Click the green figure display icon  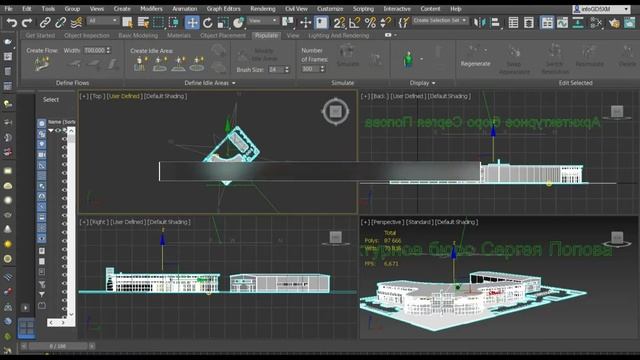tap(408, 60)
